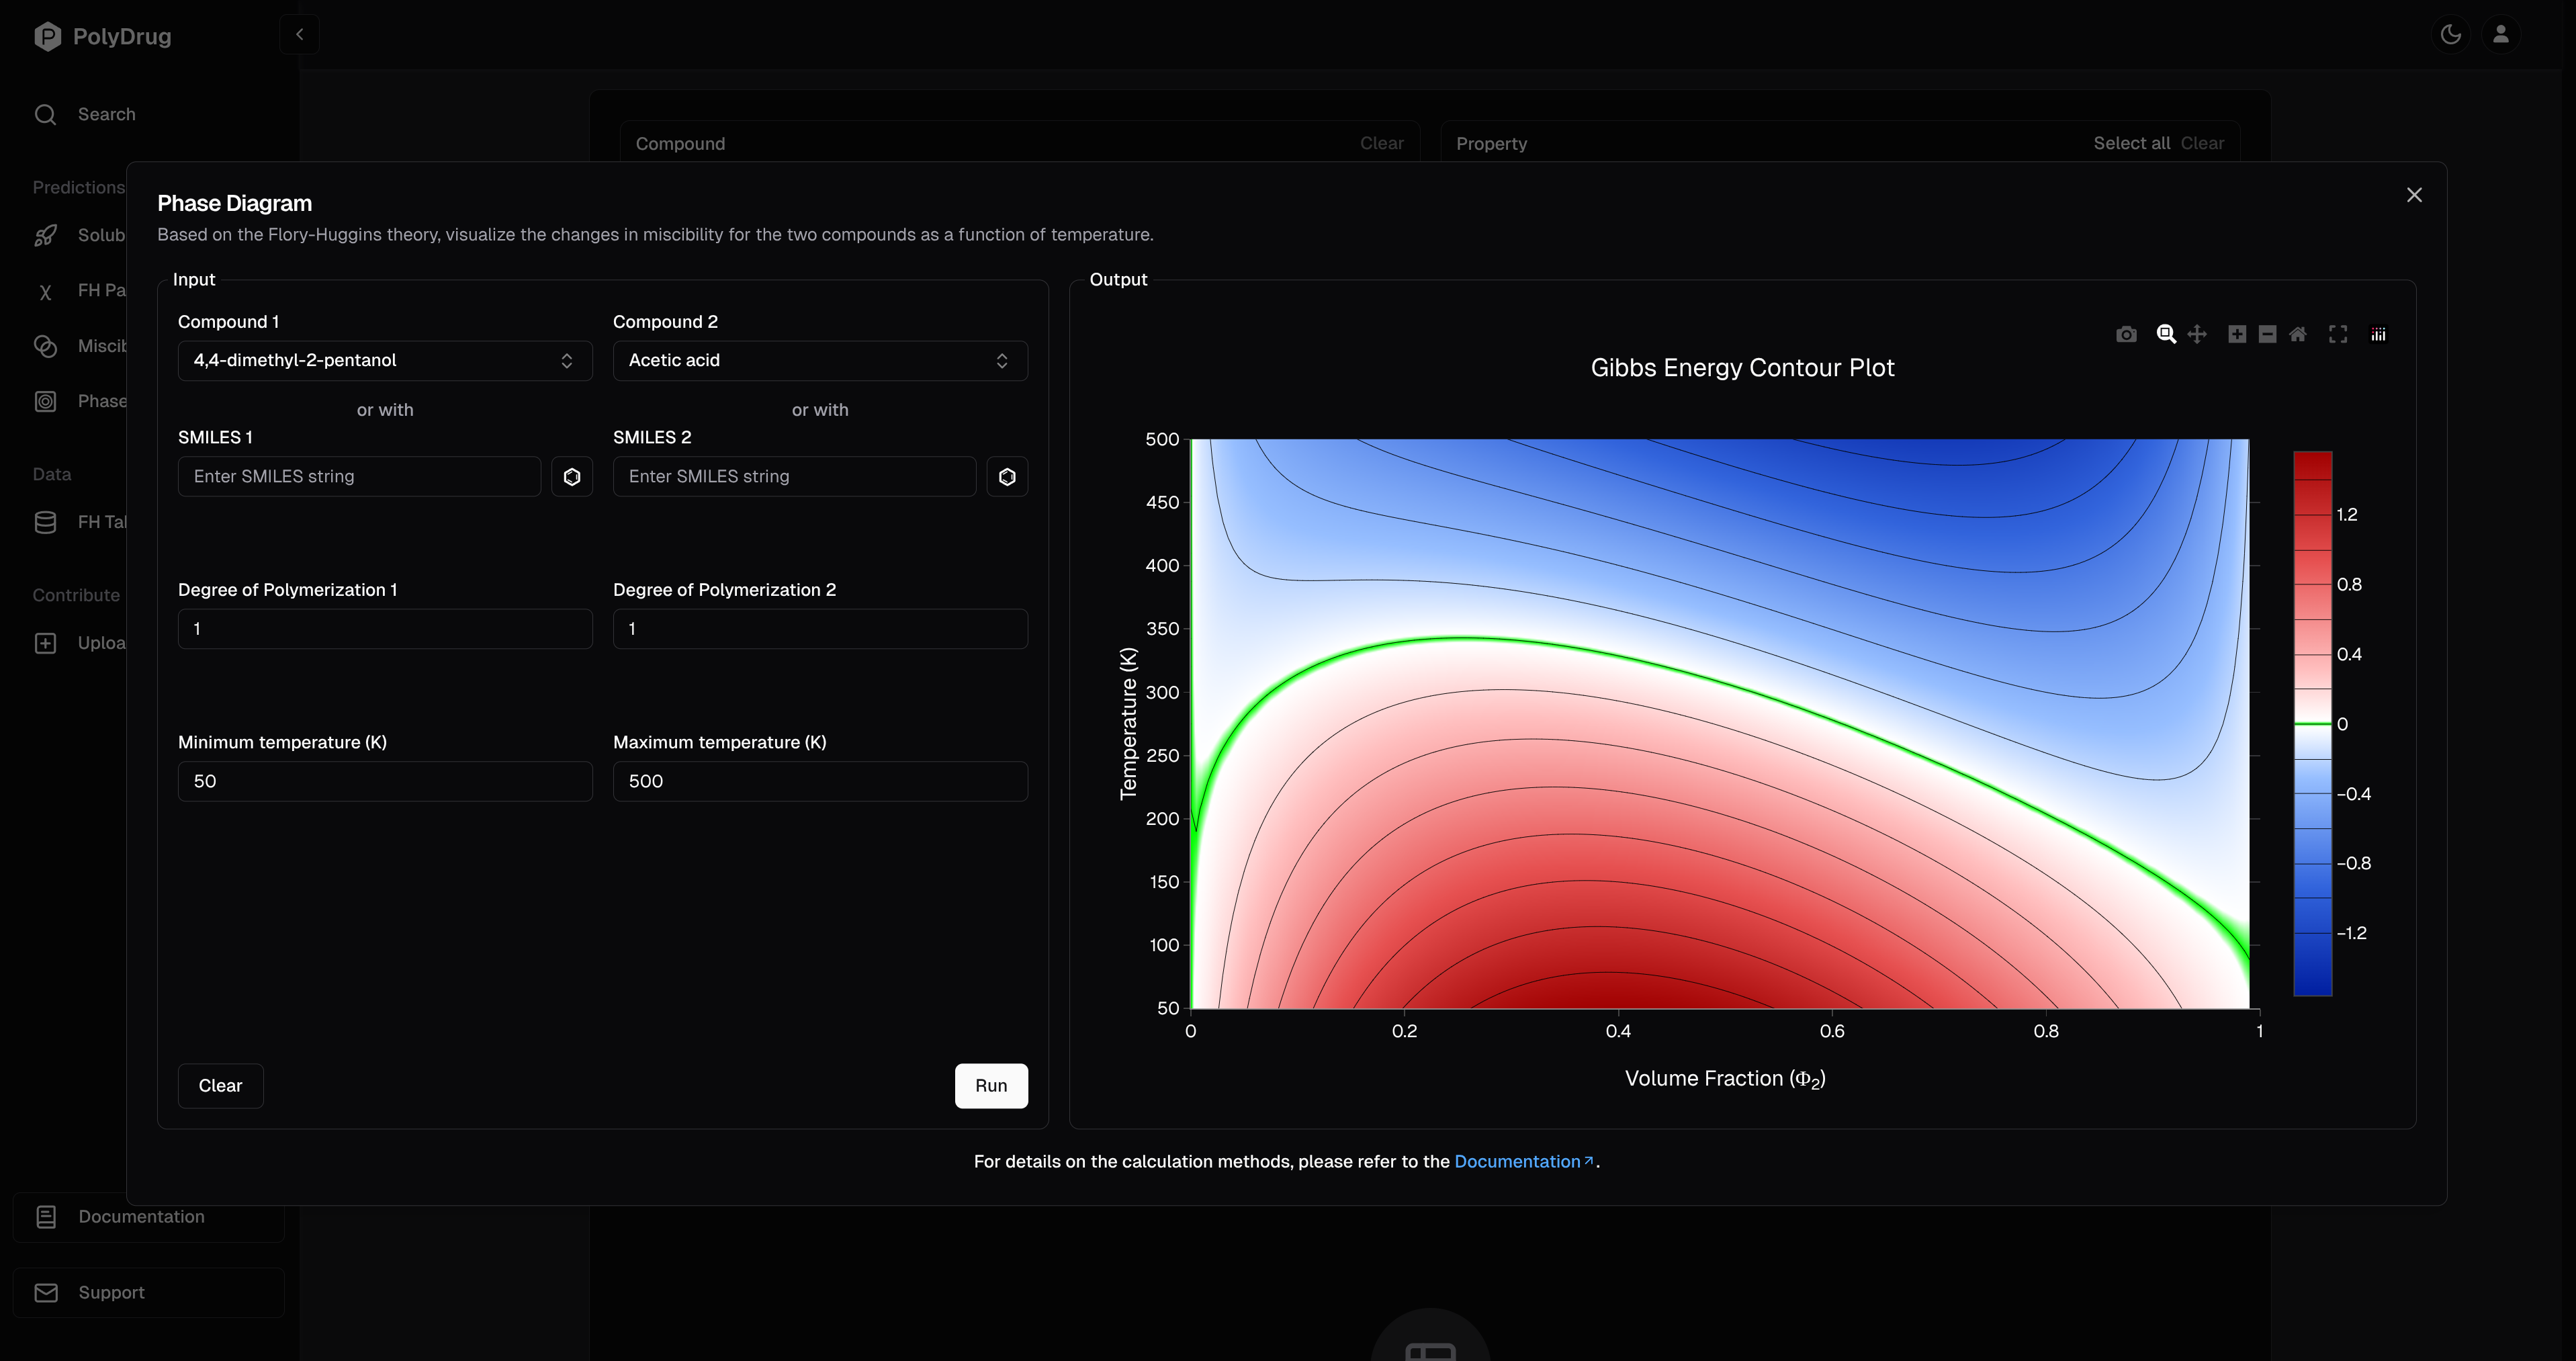Open molecule drawer for SMILES 1
The width and height of the screenshot is (2576, 1361).
click(572, 477)
